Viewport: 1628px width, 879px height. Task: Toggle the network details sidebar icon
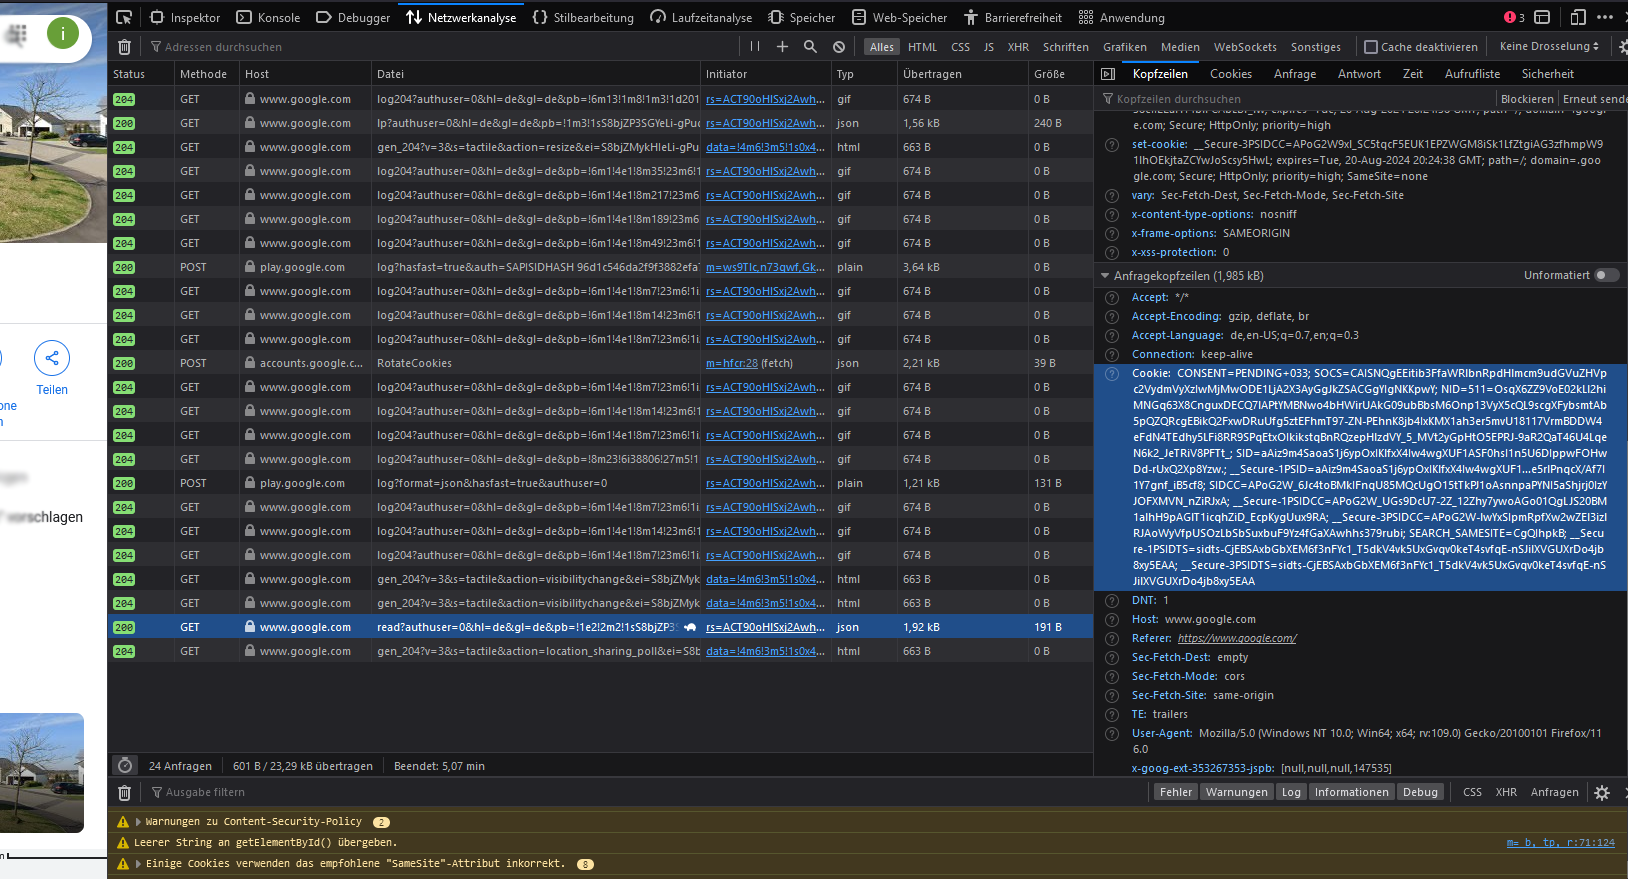(x=1108, y=74)
